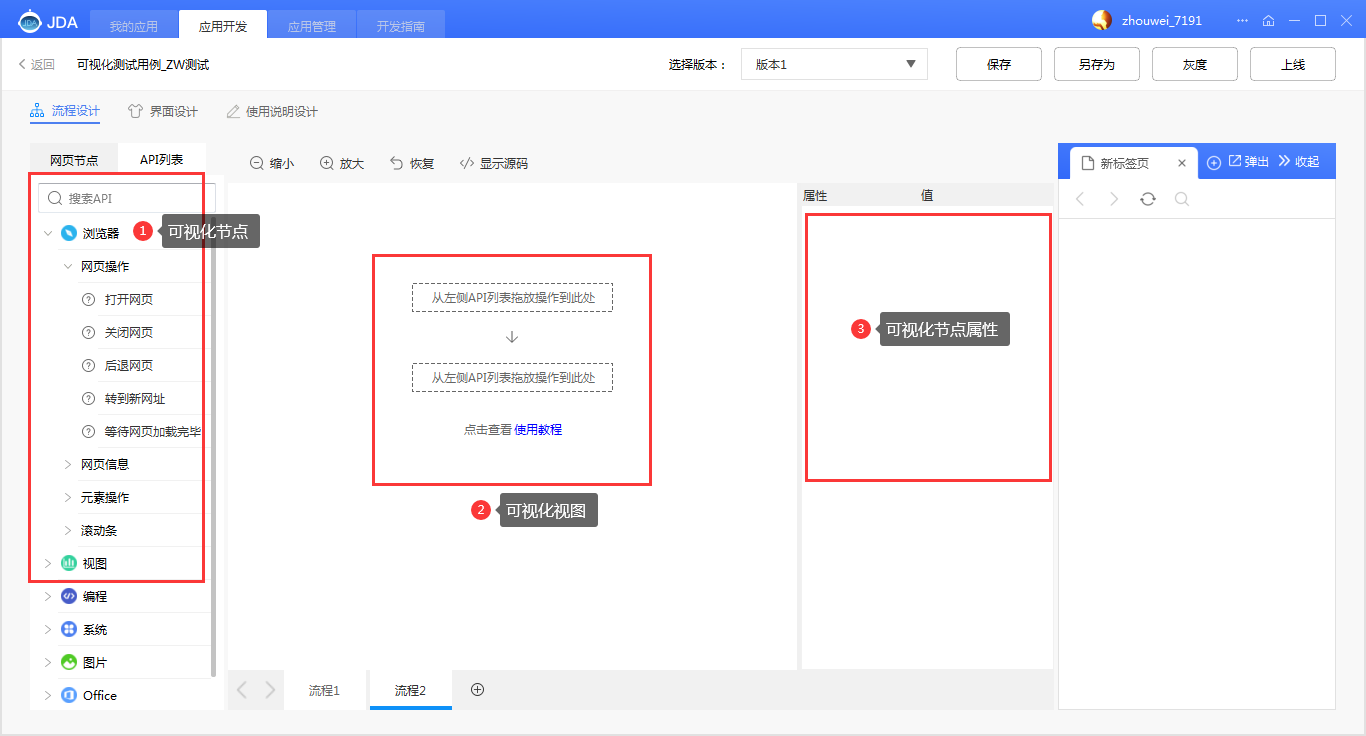Click the browser search magnifier icon
The height and width of the screenshot is (736, 1366).
(x=1182, y=199)
